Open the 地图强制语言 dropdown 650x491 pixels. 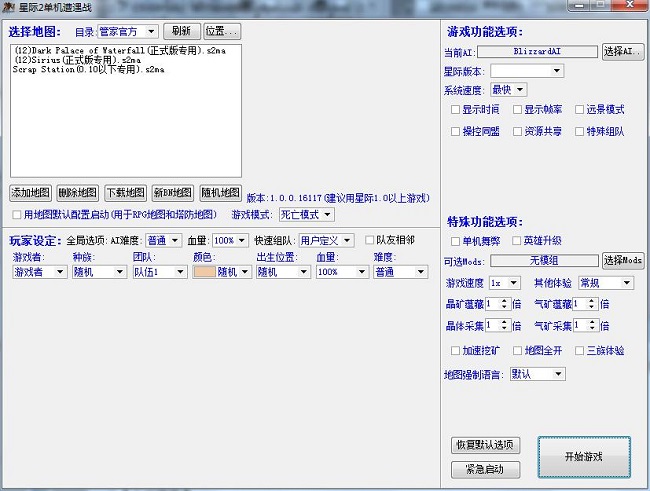tap(537, 374)
